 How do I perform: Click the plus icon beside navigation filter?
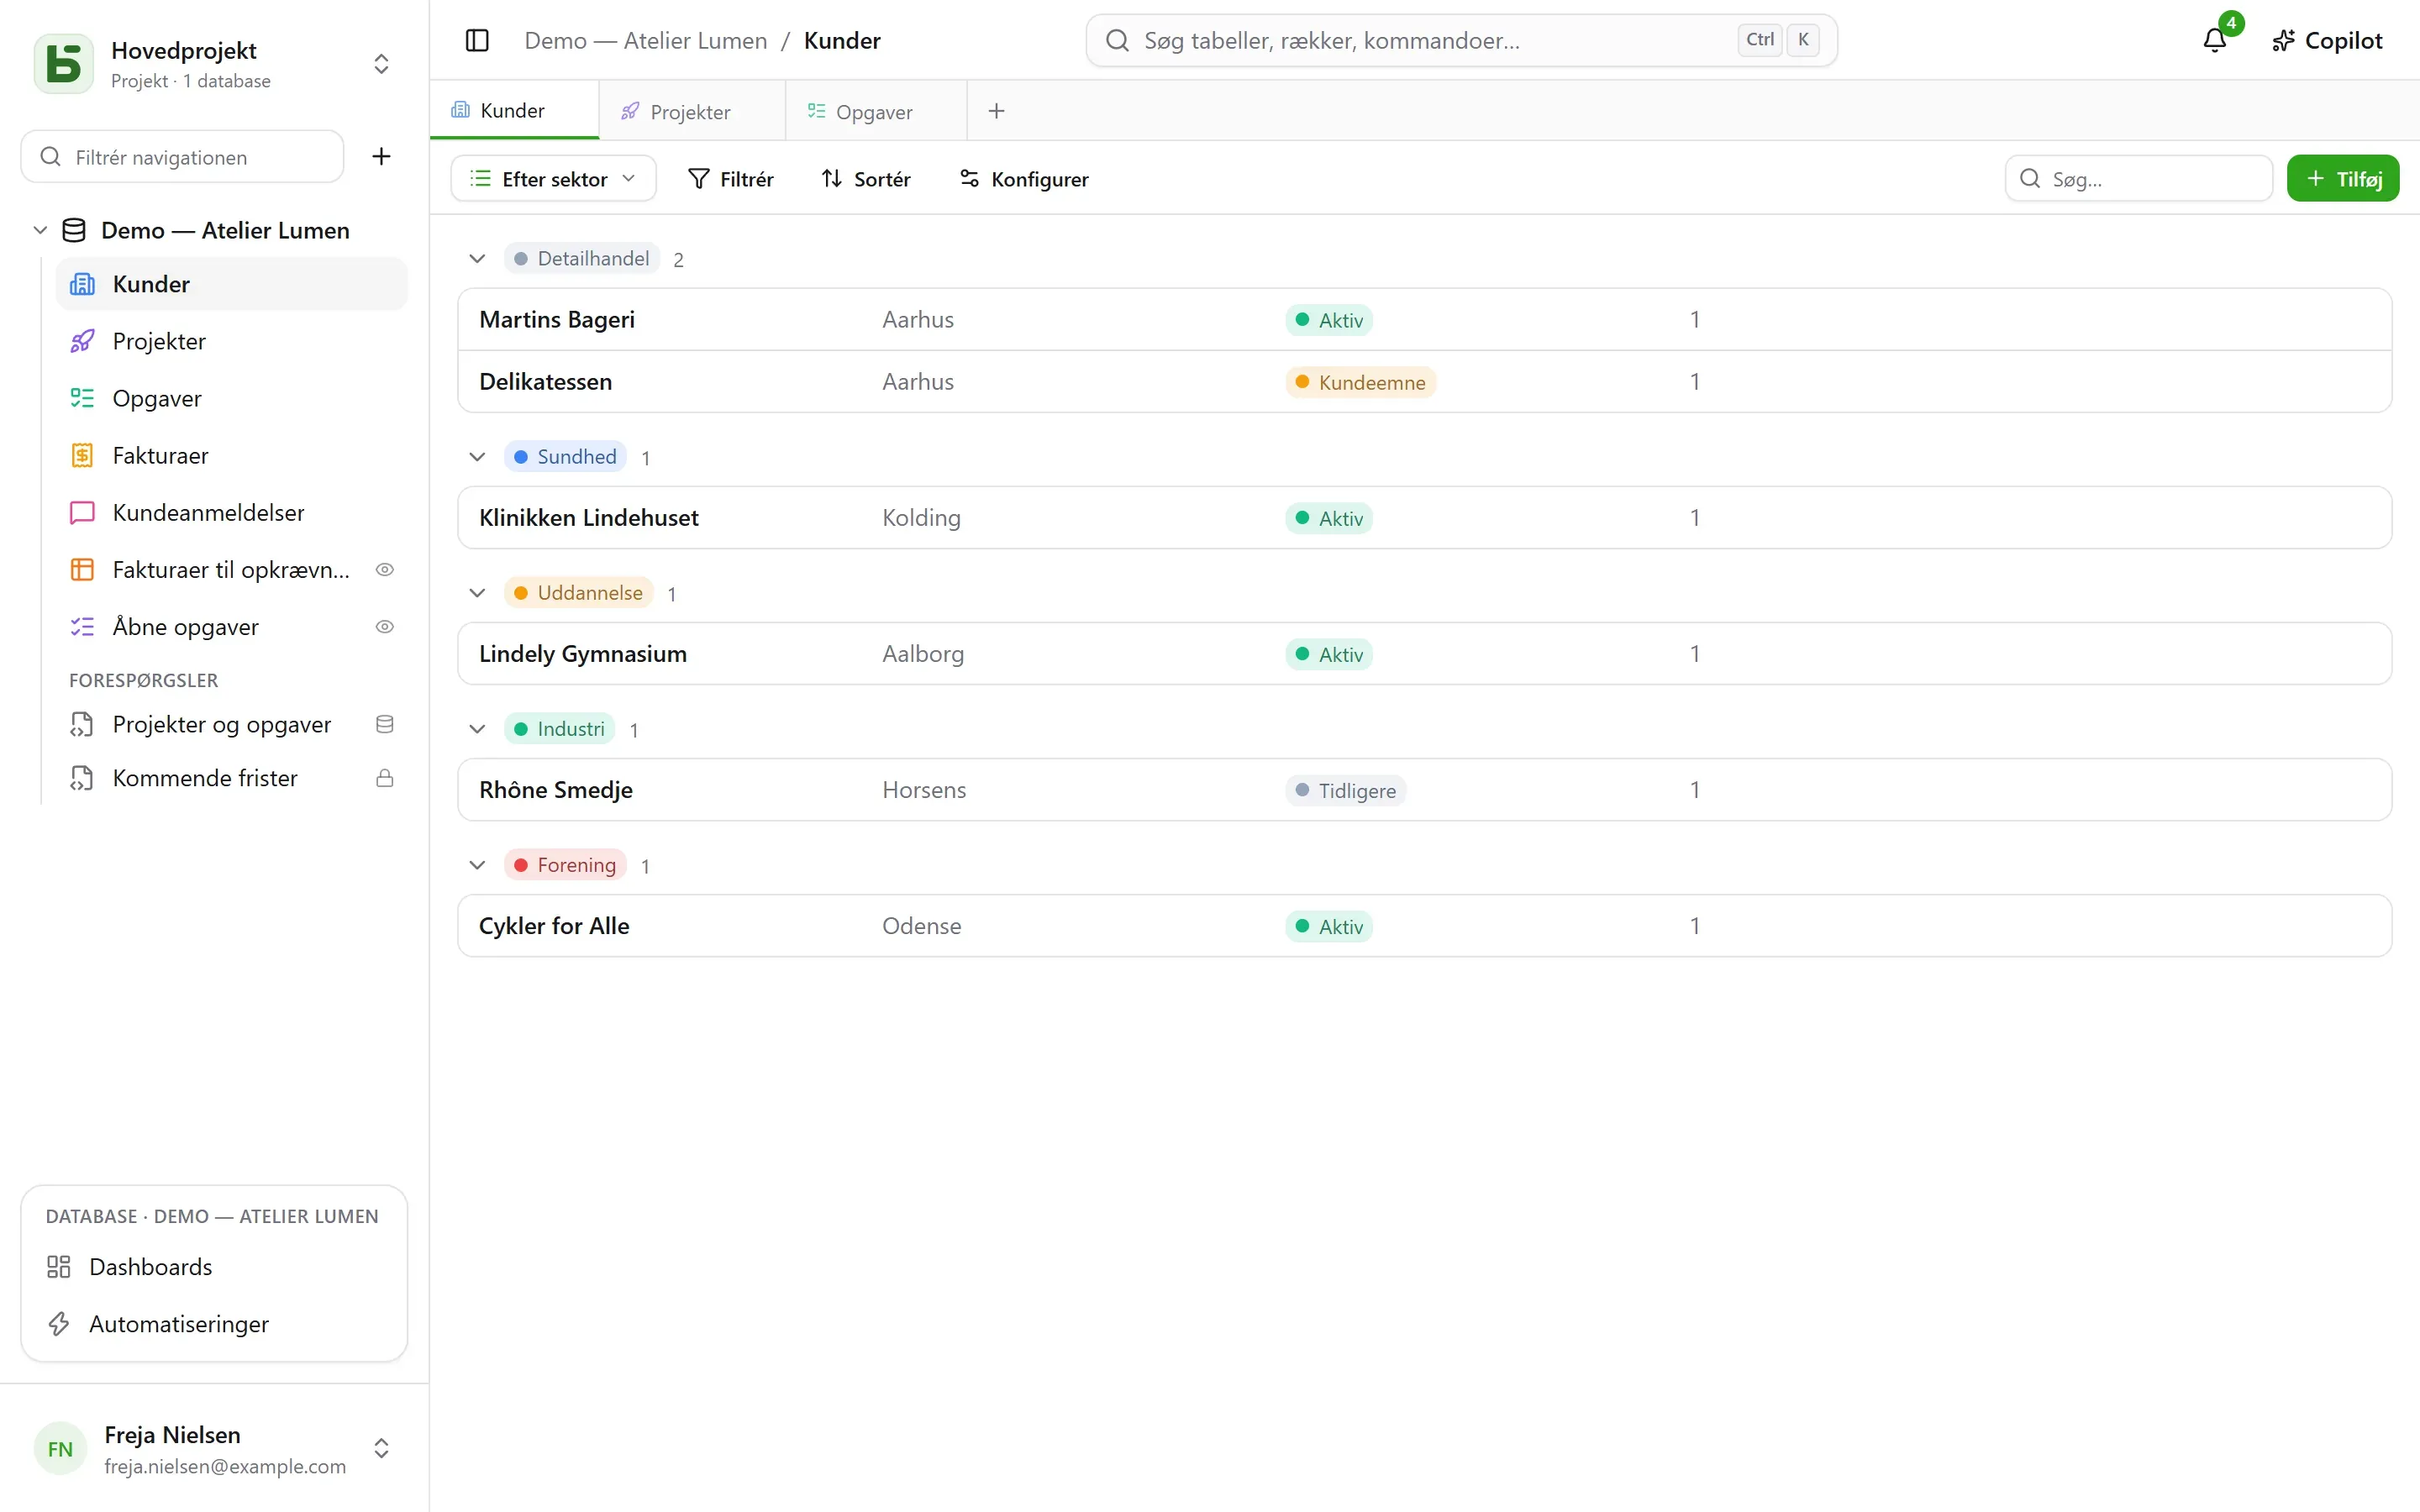tap(381, 156)
